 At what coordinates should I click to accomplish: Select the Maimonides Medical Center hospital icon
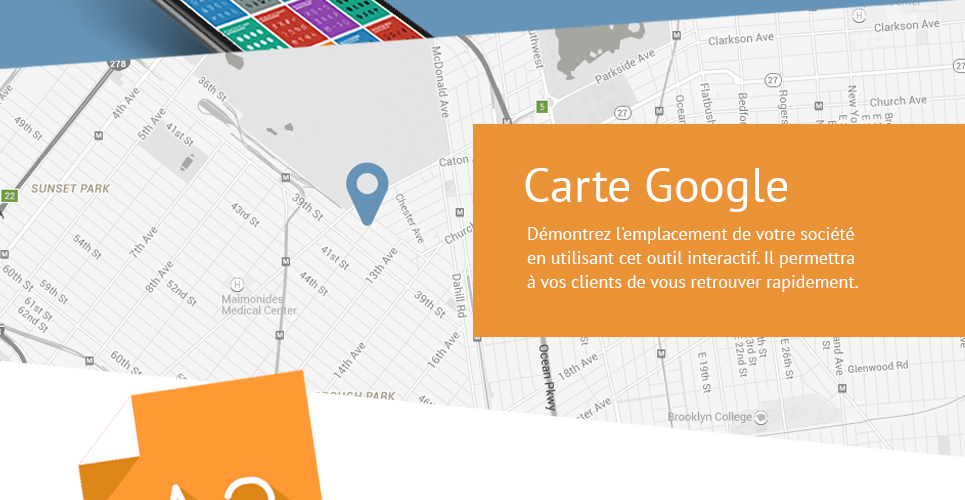(x=236, y=284)
